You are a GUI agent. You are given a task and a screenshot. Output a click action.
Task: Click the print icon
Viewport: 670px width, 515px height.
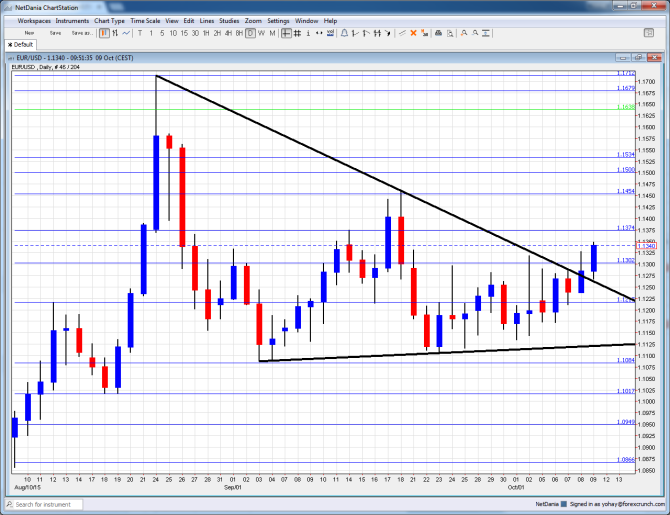coord(438,33)
